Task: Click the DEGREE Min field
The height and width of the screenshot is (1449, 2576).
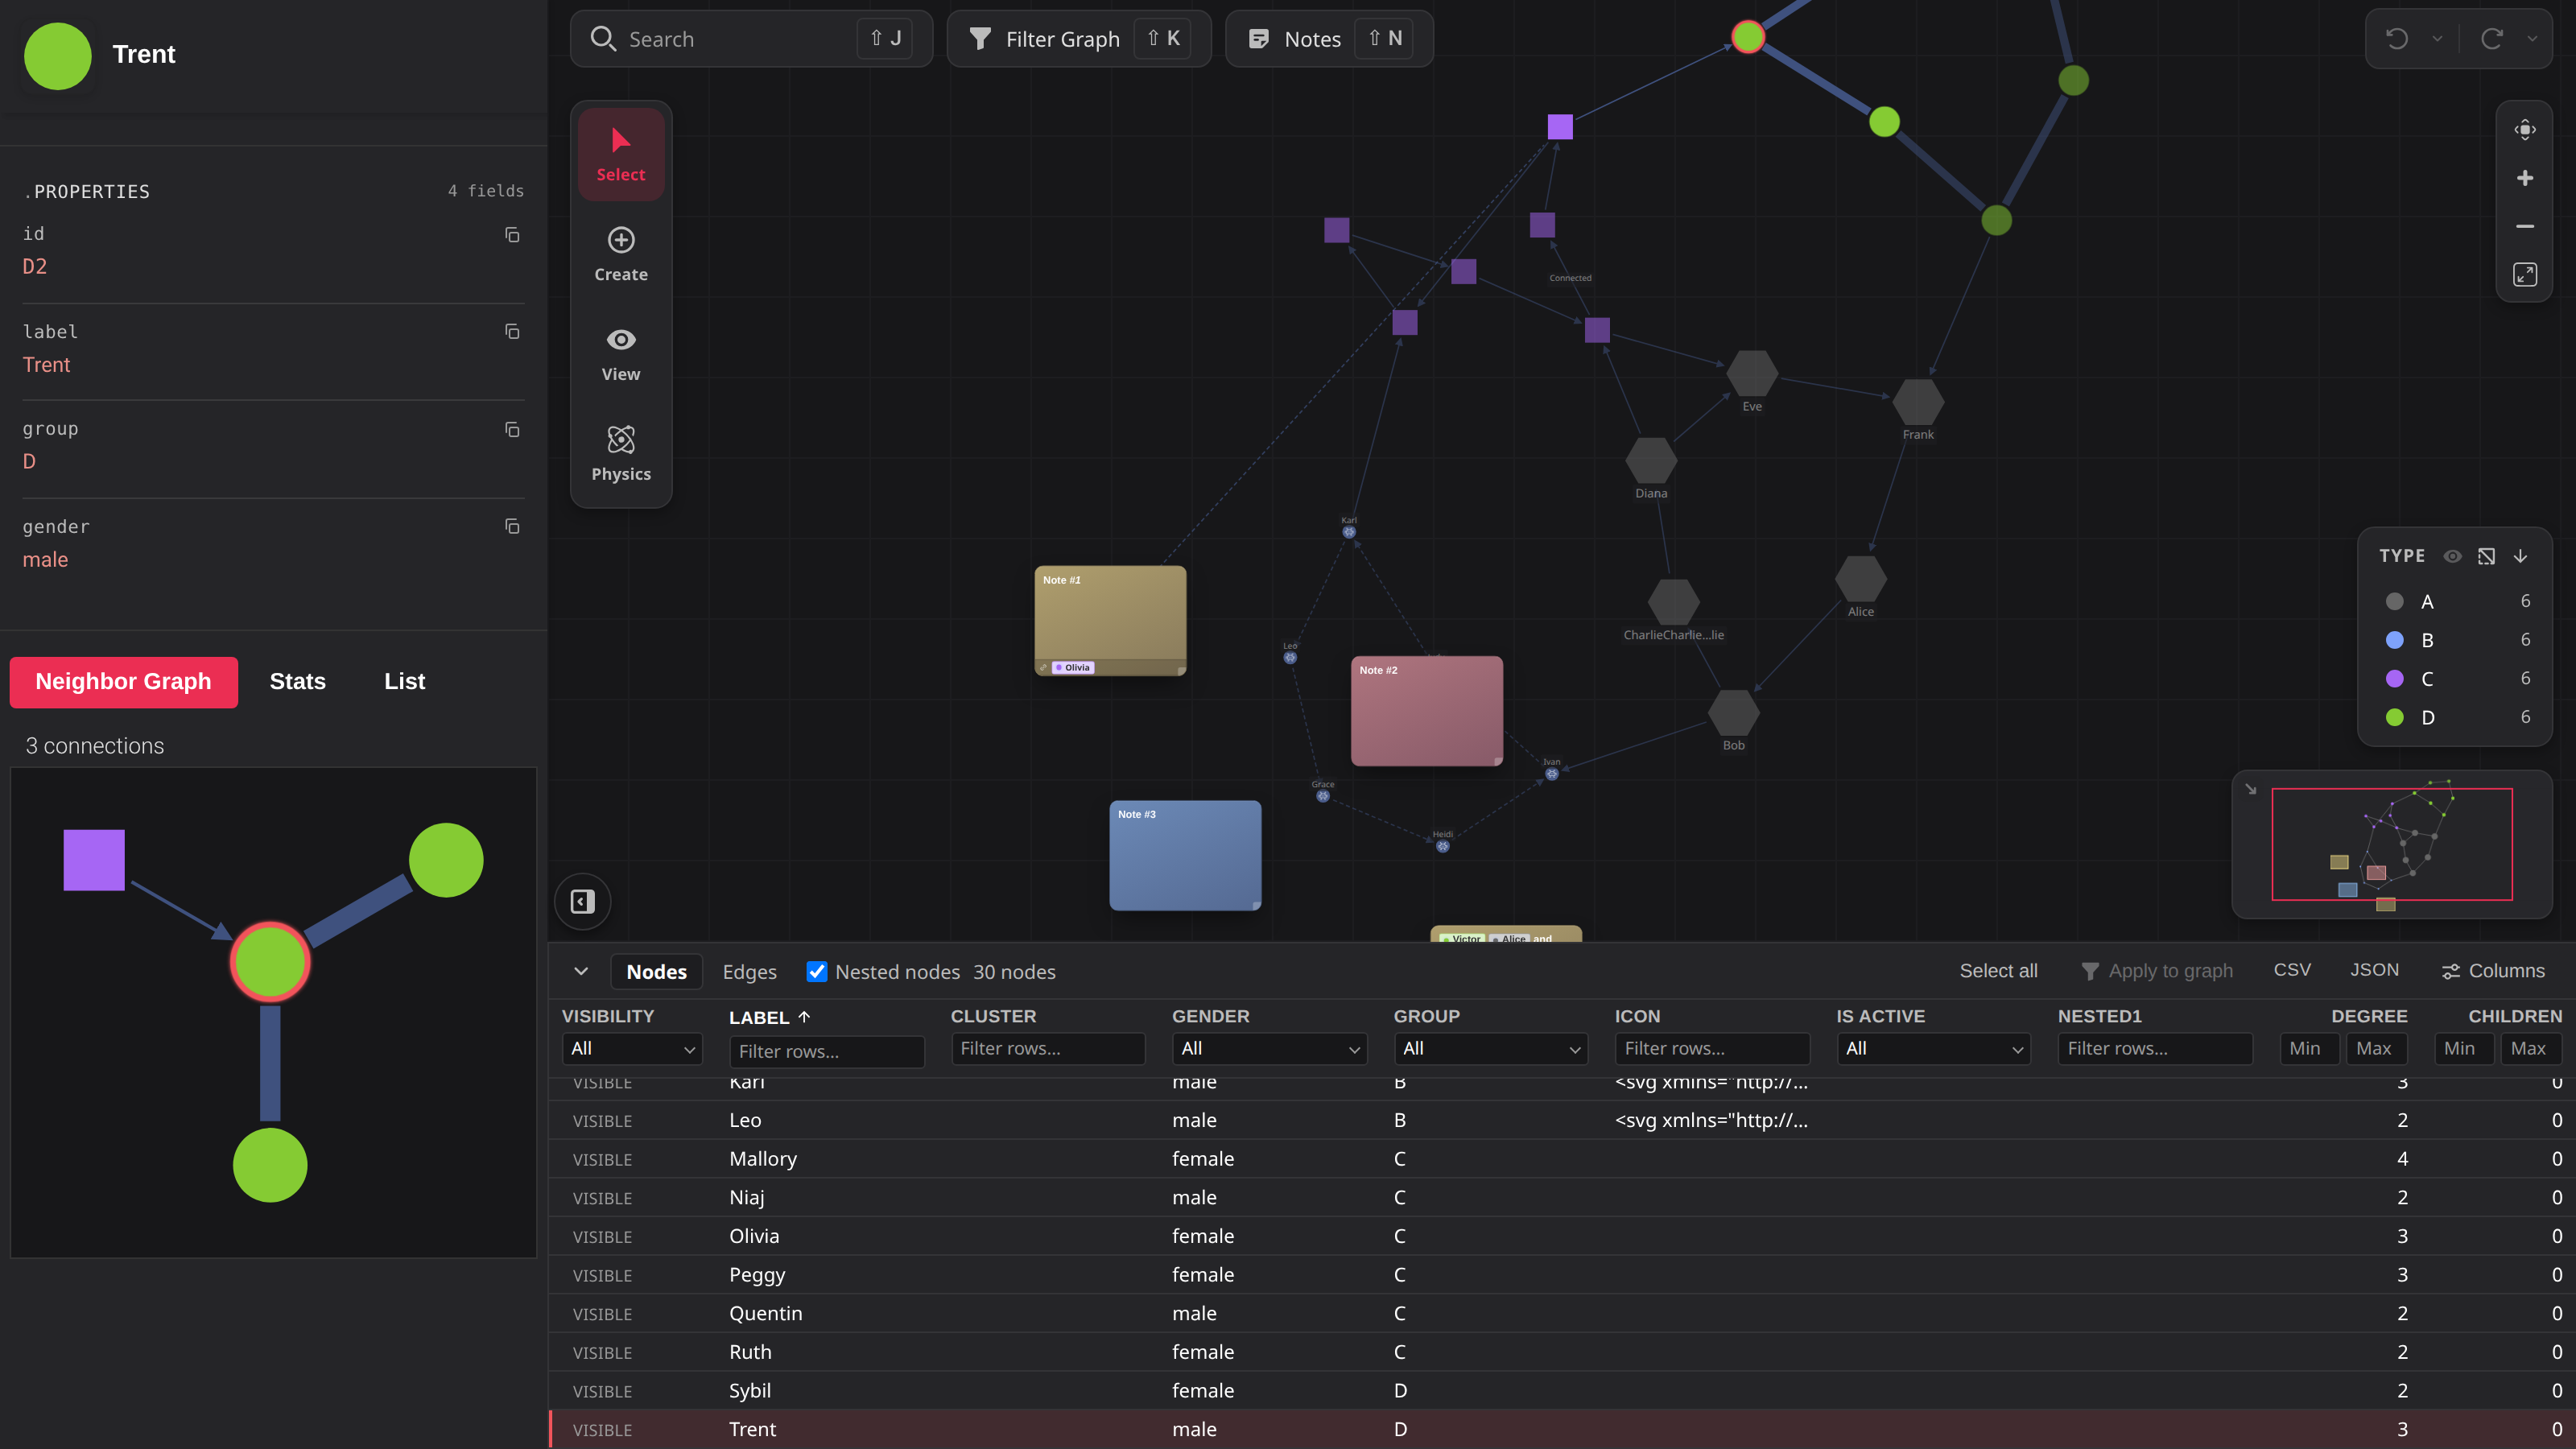Action: [2309, 1048]
